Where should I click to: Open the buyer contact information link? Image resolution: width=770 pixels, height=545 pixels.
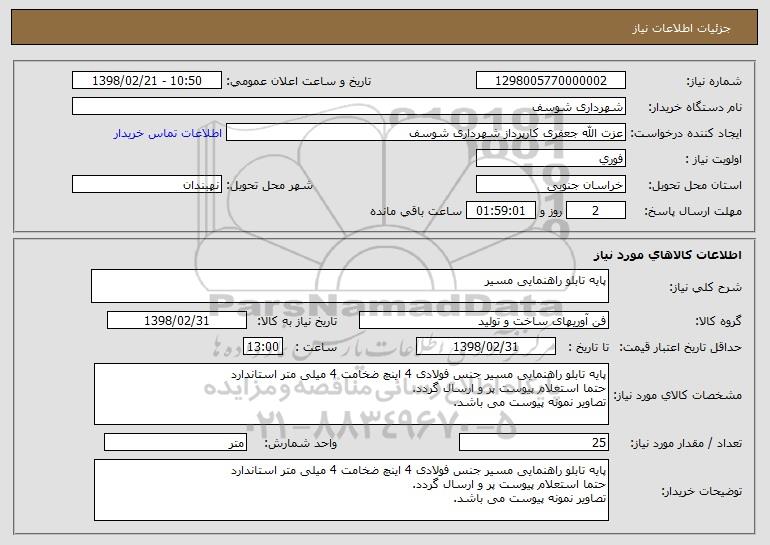click(x=168, y=134)
